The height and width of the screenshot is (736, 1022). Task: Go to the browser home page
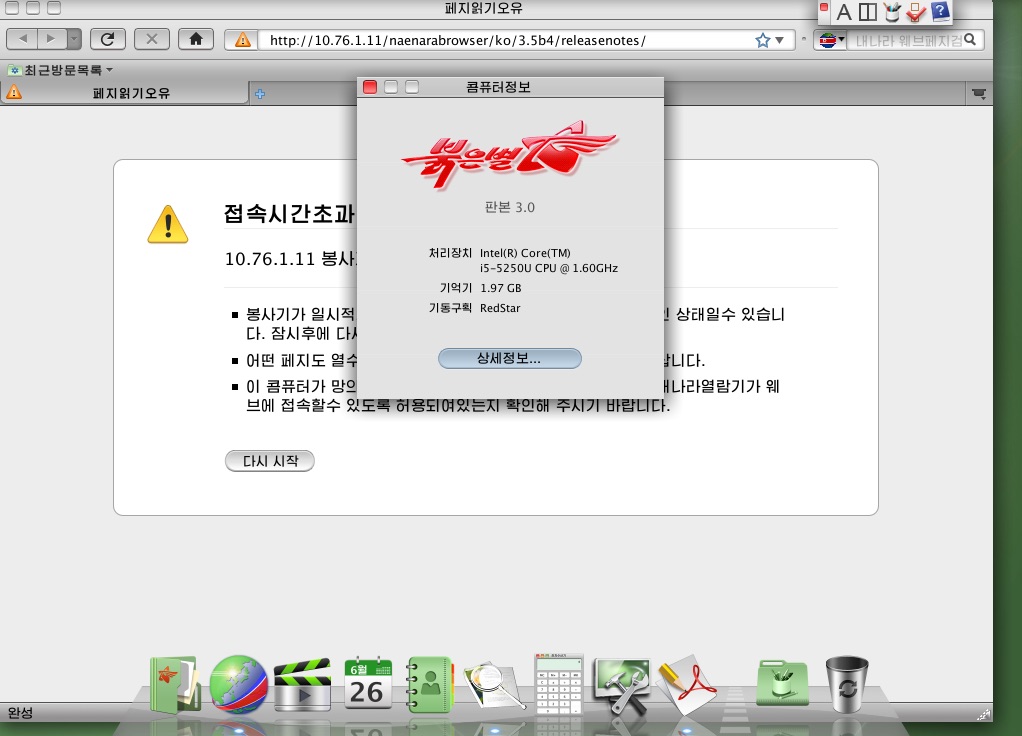196,39
